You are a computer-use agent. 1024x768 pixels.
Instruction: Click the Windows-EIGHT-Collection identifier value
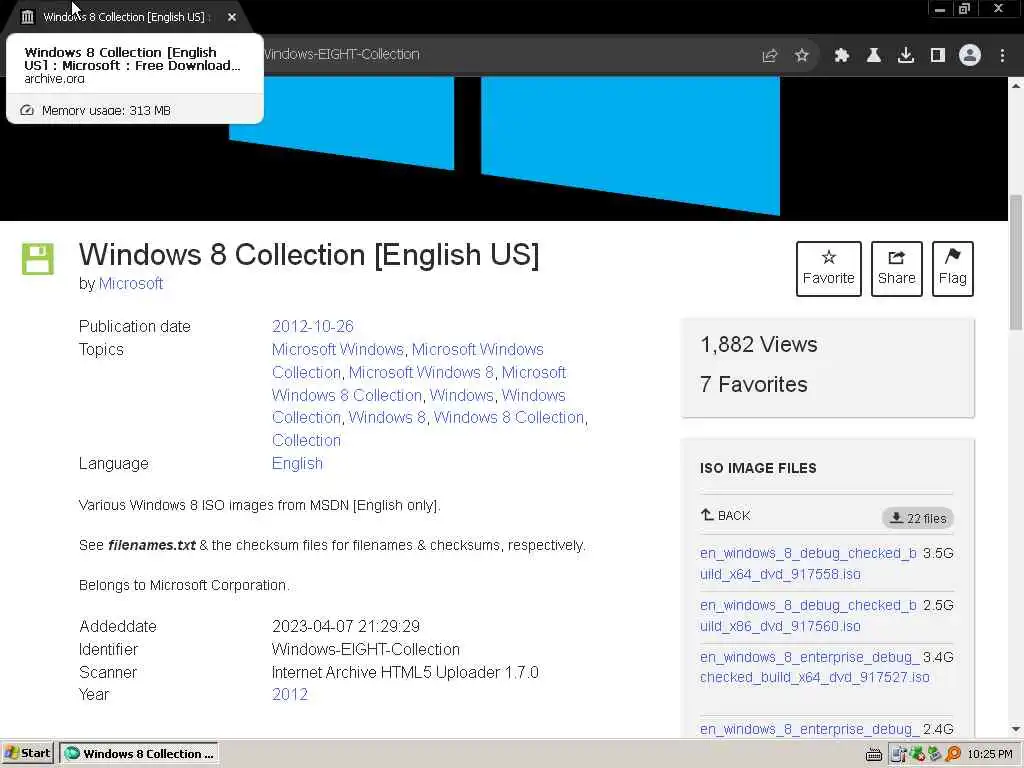tap(366, 649)
